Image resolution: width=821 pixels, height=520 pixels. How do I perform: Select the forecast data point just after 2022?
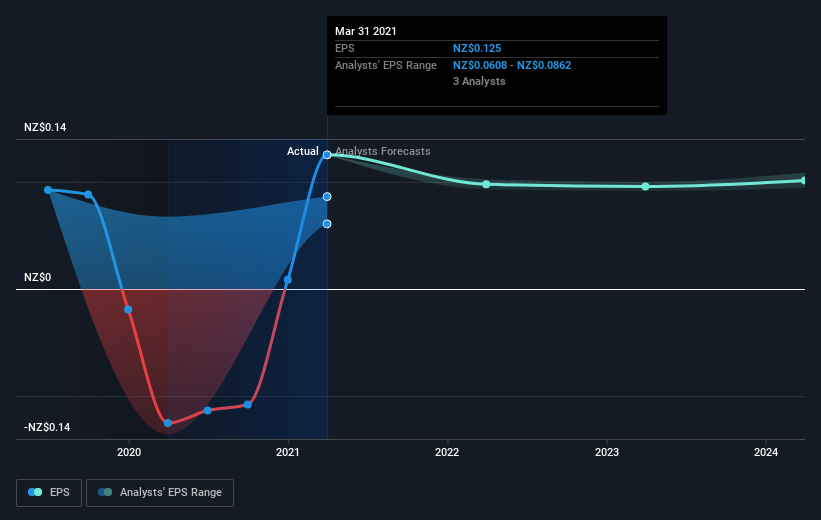coord(486,184)
